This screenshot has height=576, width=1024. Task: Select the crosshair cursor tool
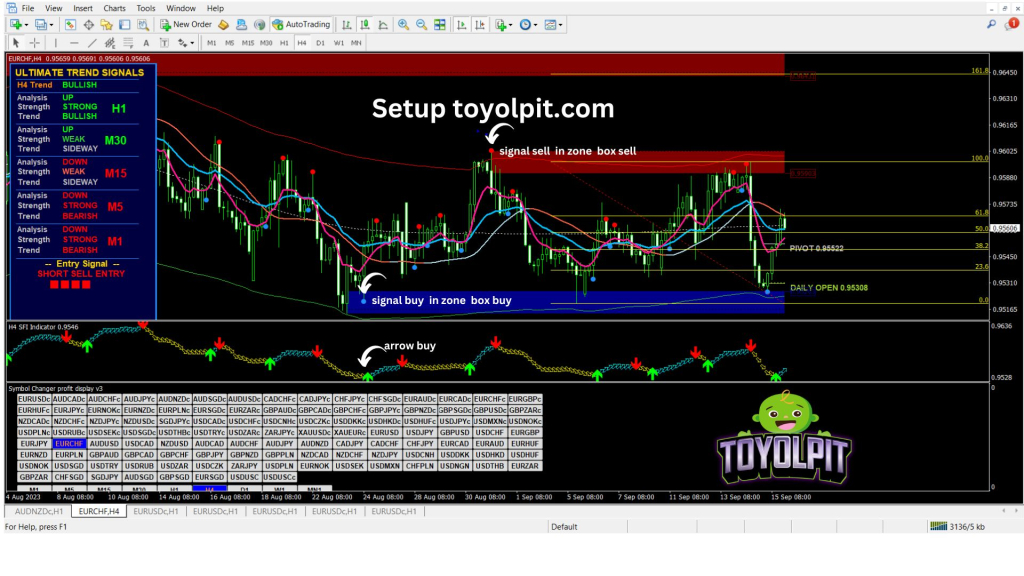(34, 43)
